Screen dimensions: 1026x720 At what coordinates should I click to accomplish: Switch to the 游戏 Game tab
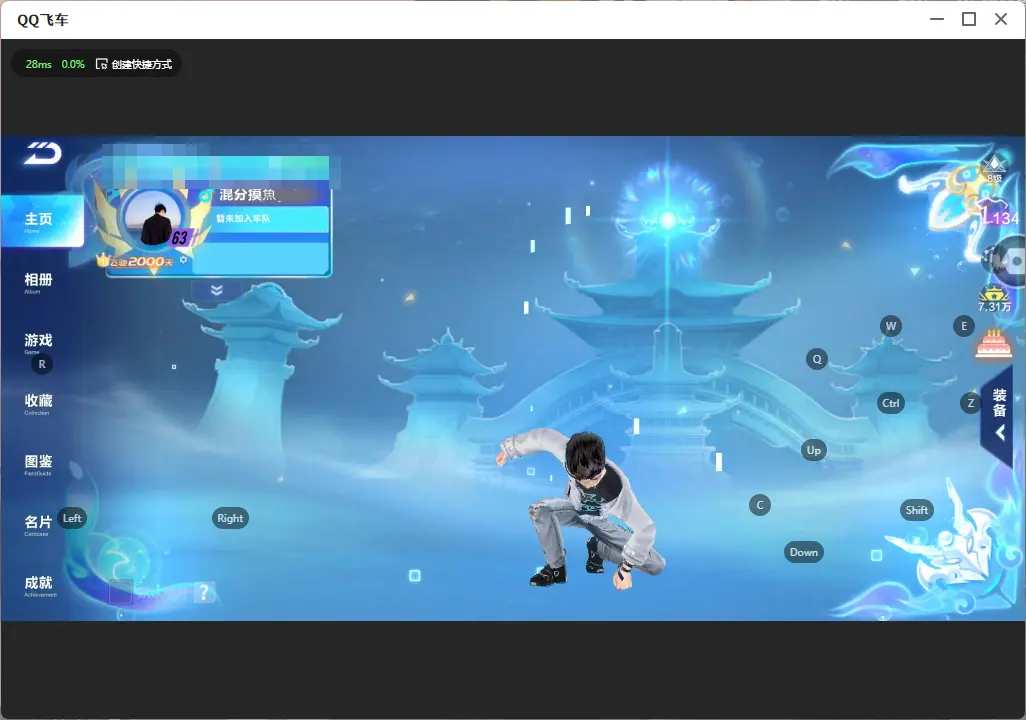tap(38, 343)
